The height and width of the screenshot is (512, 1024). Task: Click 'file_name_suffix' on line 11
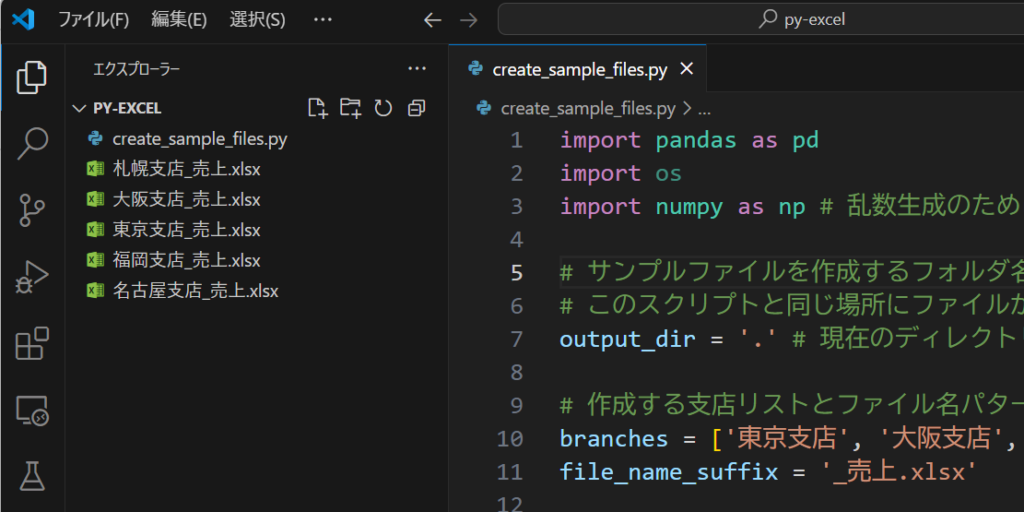pos(669,472)
